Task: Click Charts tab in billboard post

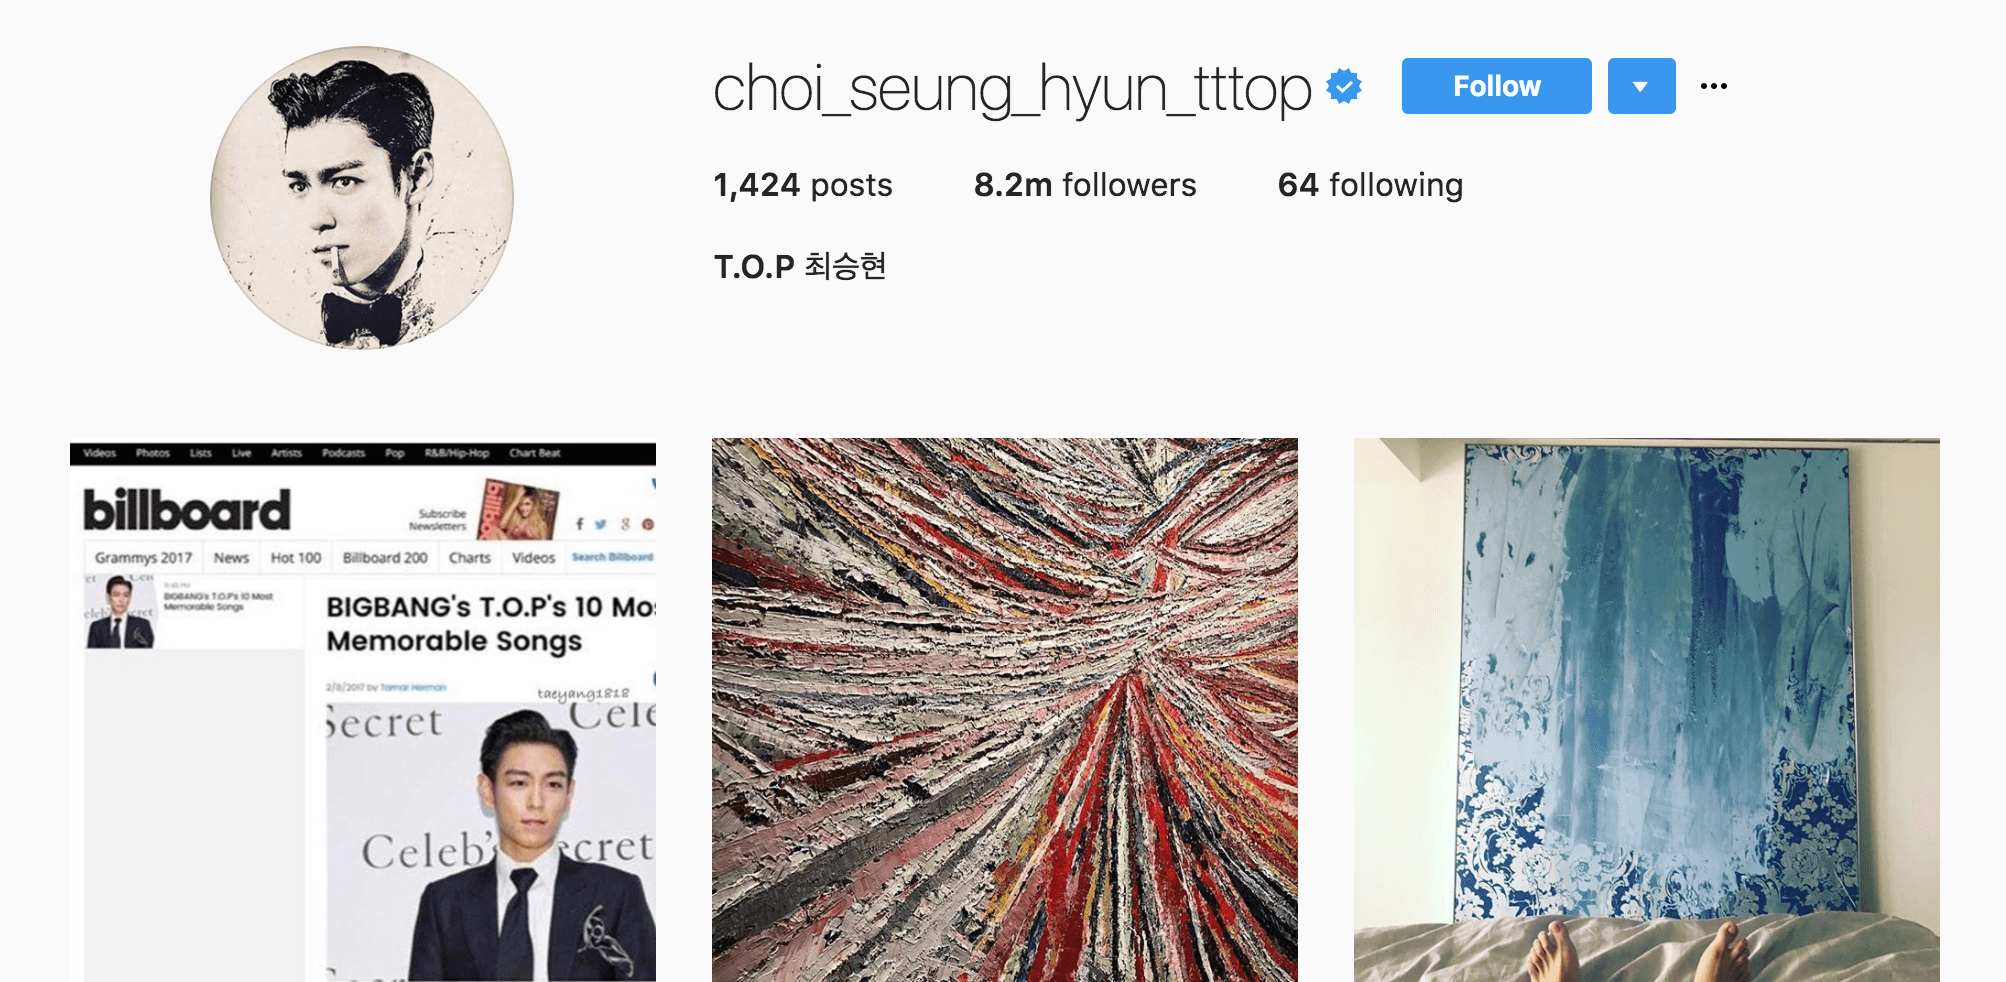Action: pos(470,558)
